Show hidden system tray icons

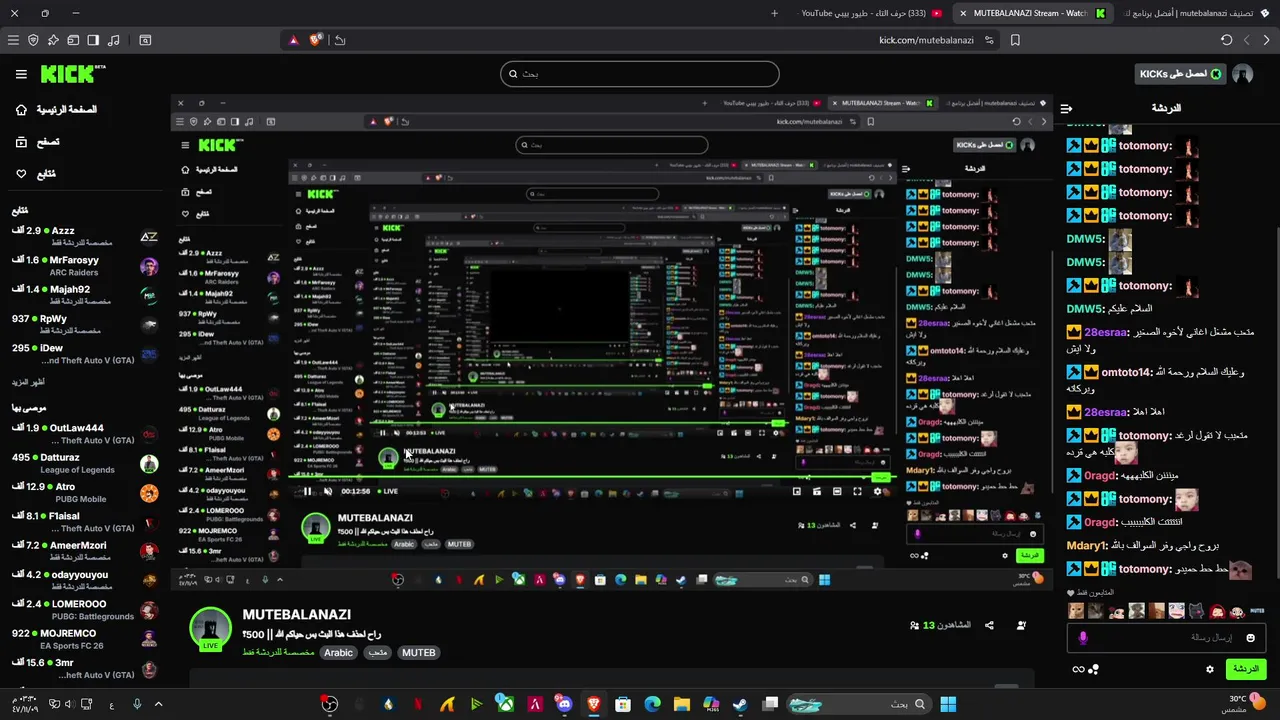pyautogui.click(x=158, y=704)
